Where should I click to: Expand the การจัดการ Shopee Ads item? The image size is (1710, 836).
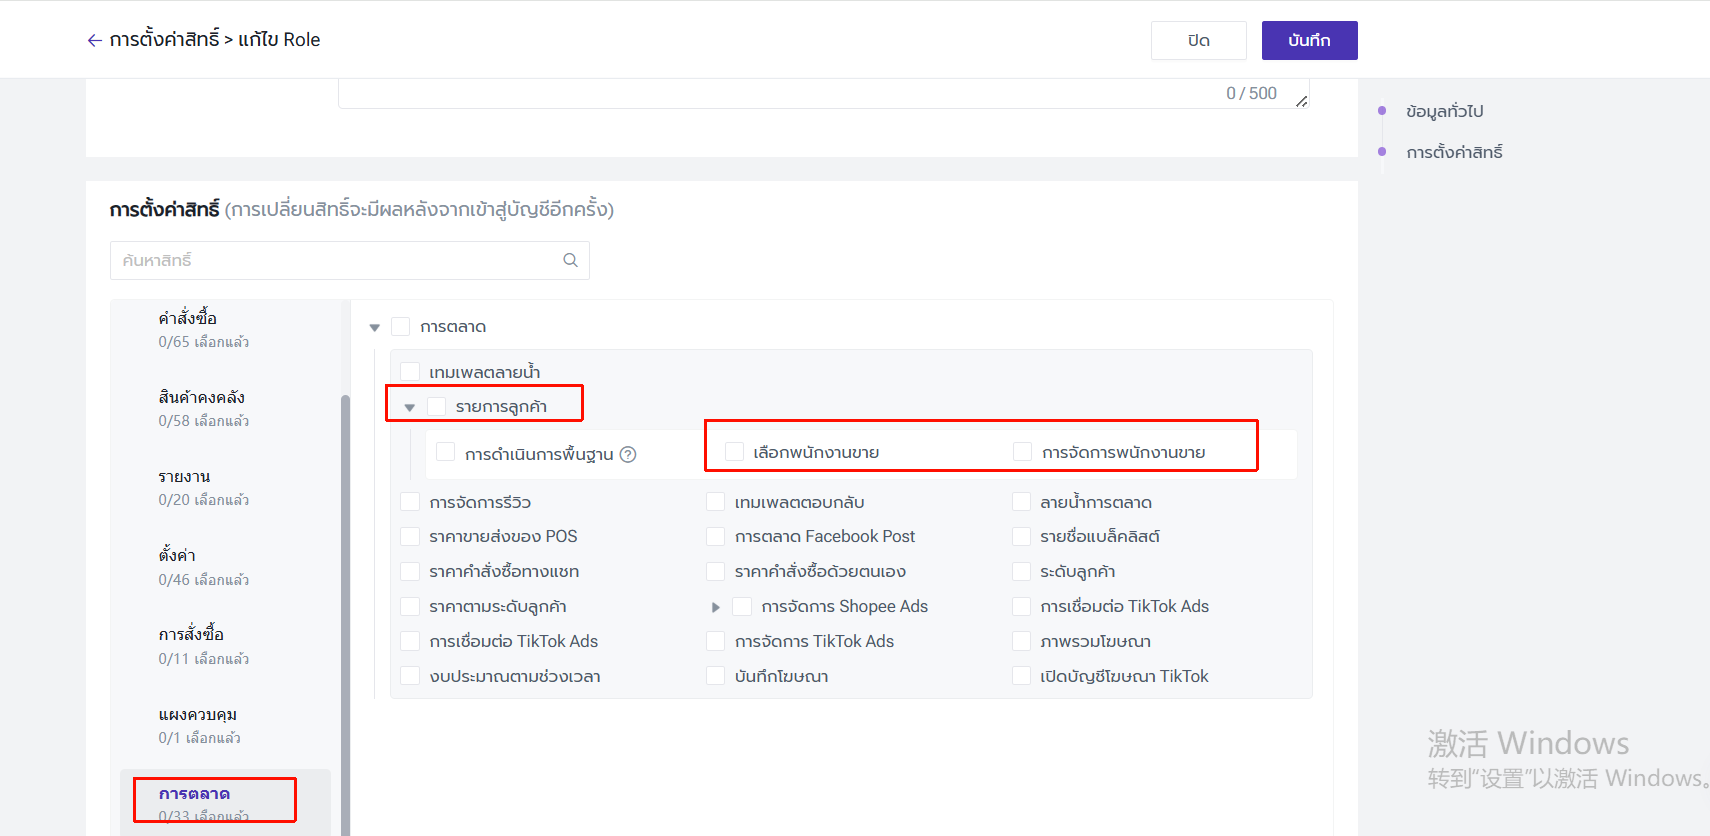(x=716, y=607)
